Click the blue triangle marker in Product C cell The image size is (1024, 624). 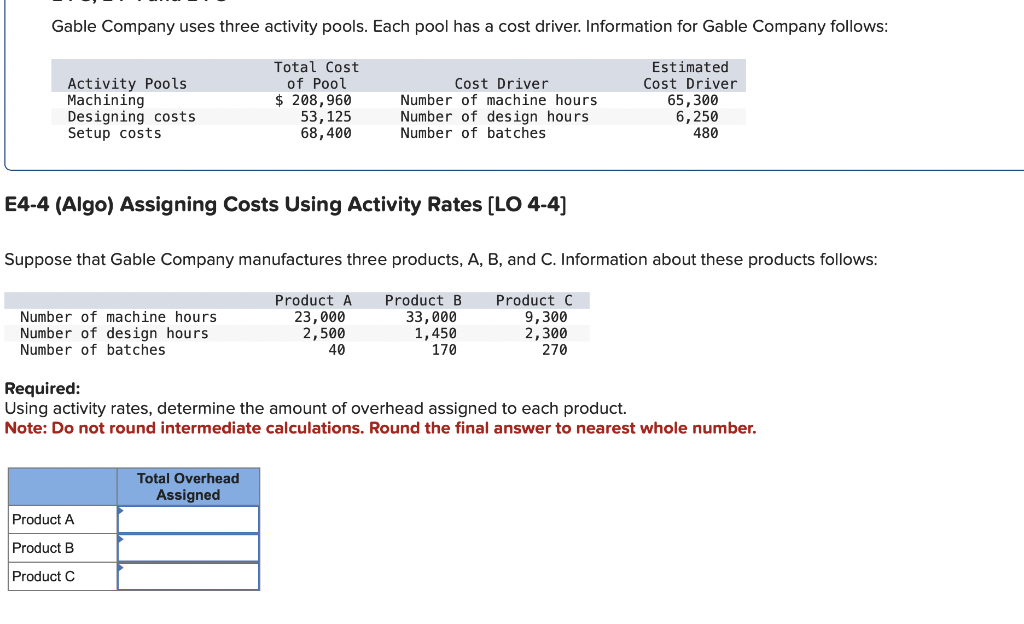click(122, 570)
